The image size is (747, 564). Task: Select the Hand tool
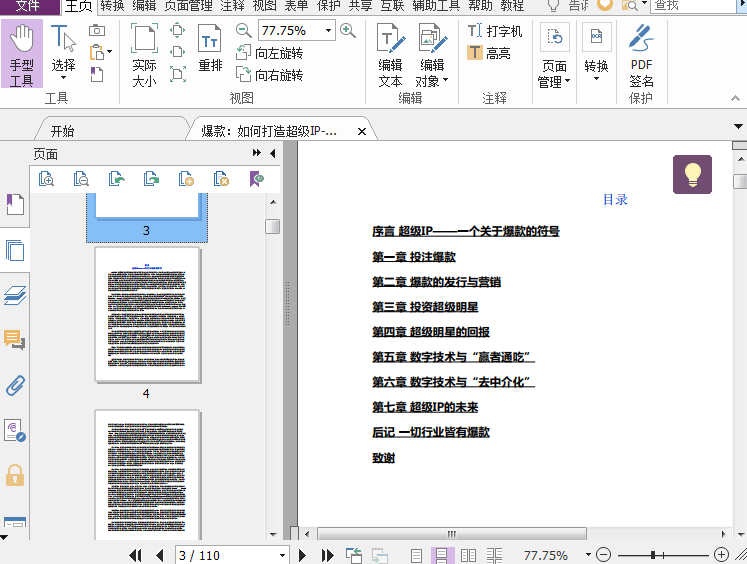(x=22, y=54)
